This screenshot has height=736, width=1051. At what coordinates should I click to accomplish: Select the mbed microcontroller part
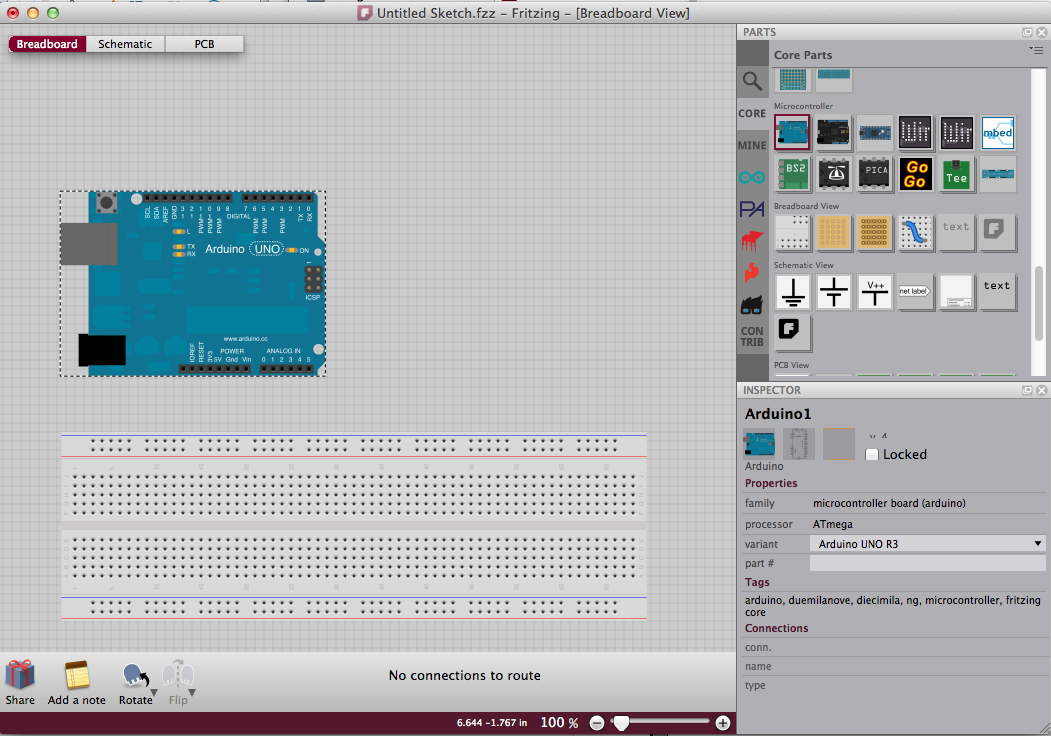997,132
